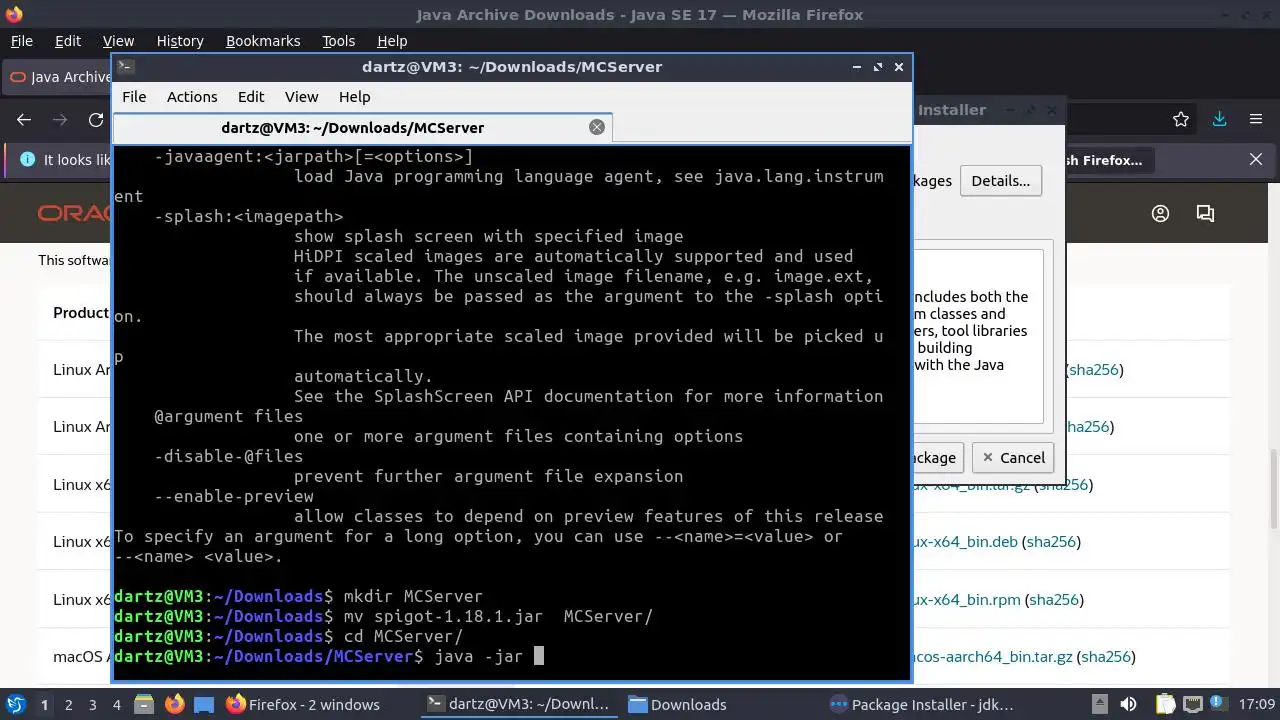Open sha256 link for x64_bin.rpm
The width and height of the screenshot is (1280, 720).
1054,600
